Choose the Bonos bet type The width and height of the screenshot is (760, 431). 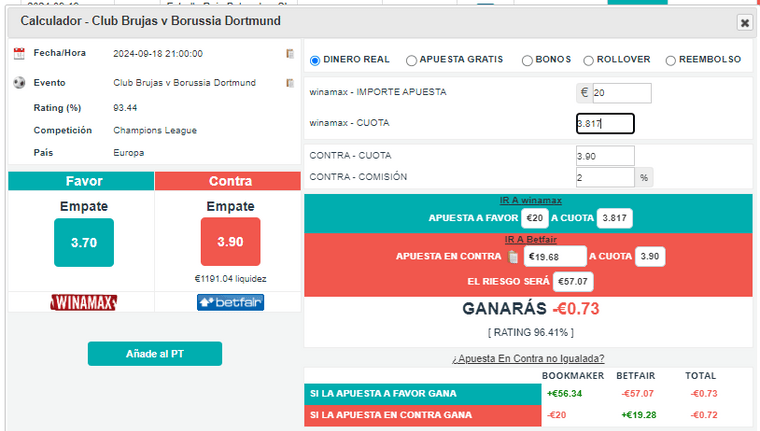coord(527,60)
